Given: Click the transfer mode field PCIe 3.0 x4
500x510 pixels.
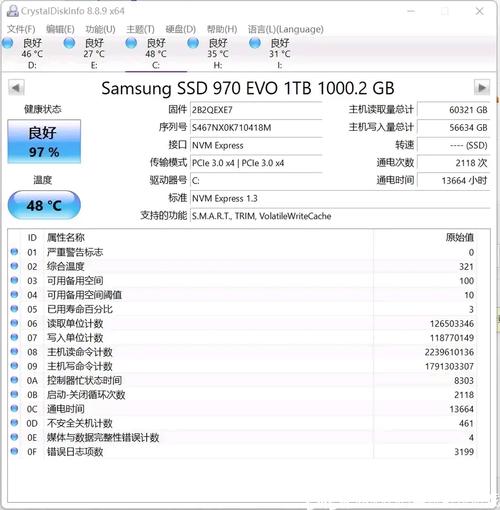Looking at the screenshot, I should 256,163.
